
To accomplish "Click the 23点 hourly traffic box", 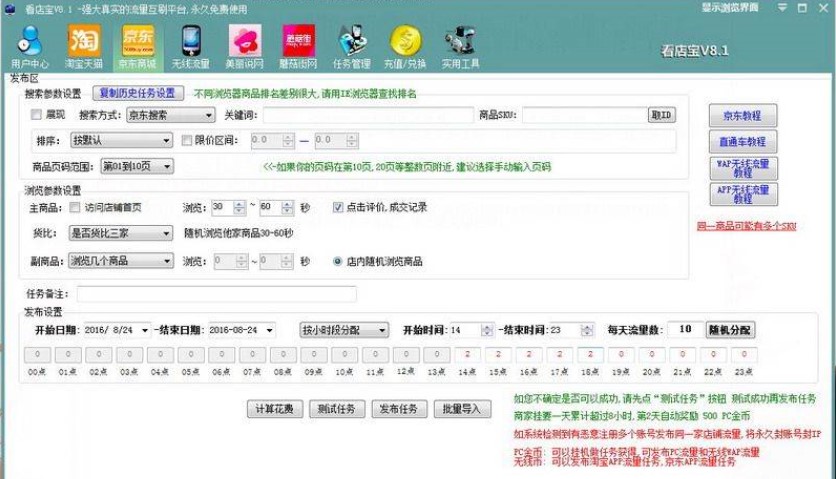I will (744, 355).
